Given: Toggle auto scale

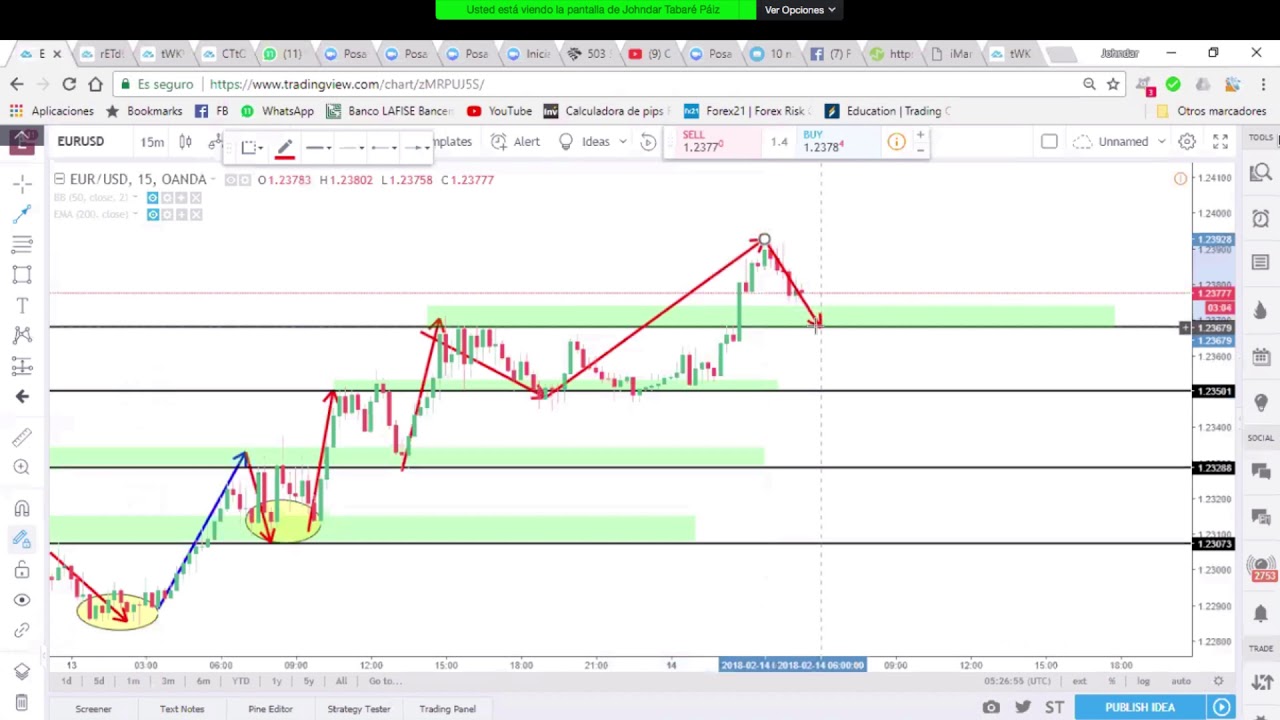Looking at the screenshot, I should pos(1181,681).
